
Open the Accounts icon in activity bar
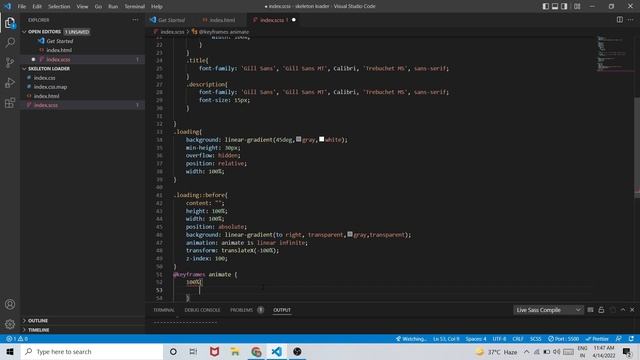10,304
